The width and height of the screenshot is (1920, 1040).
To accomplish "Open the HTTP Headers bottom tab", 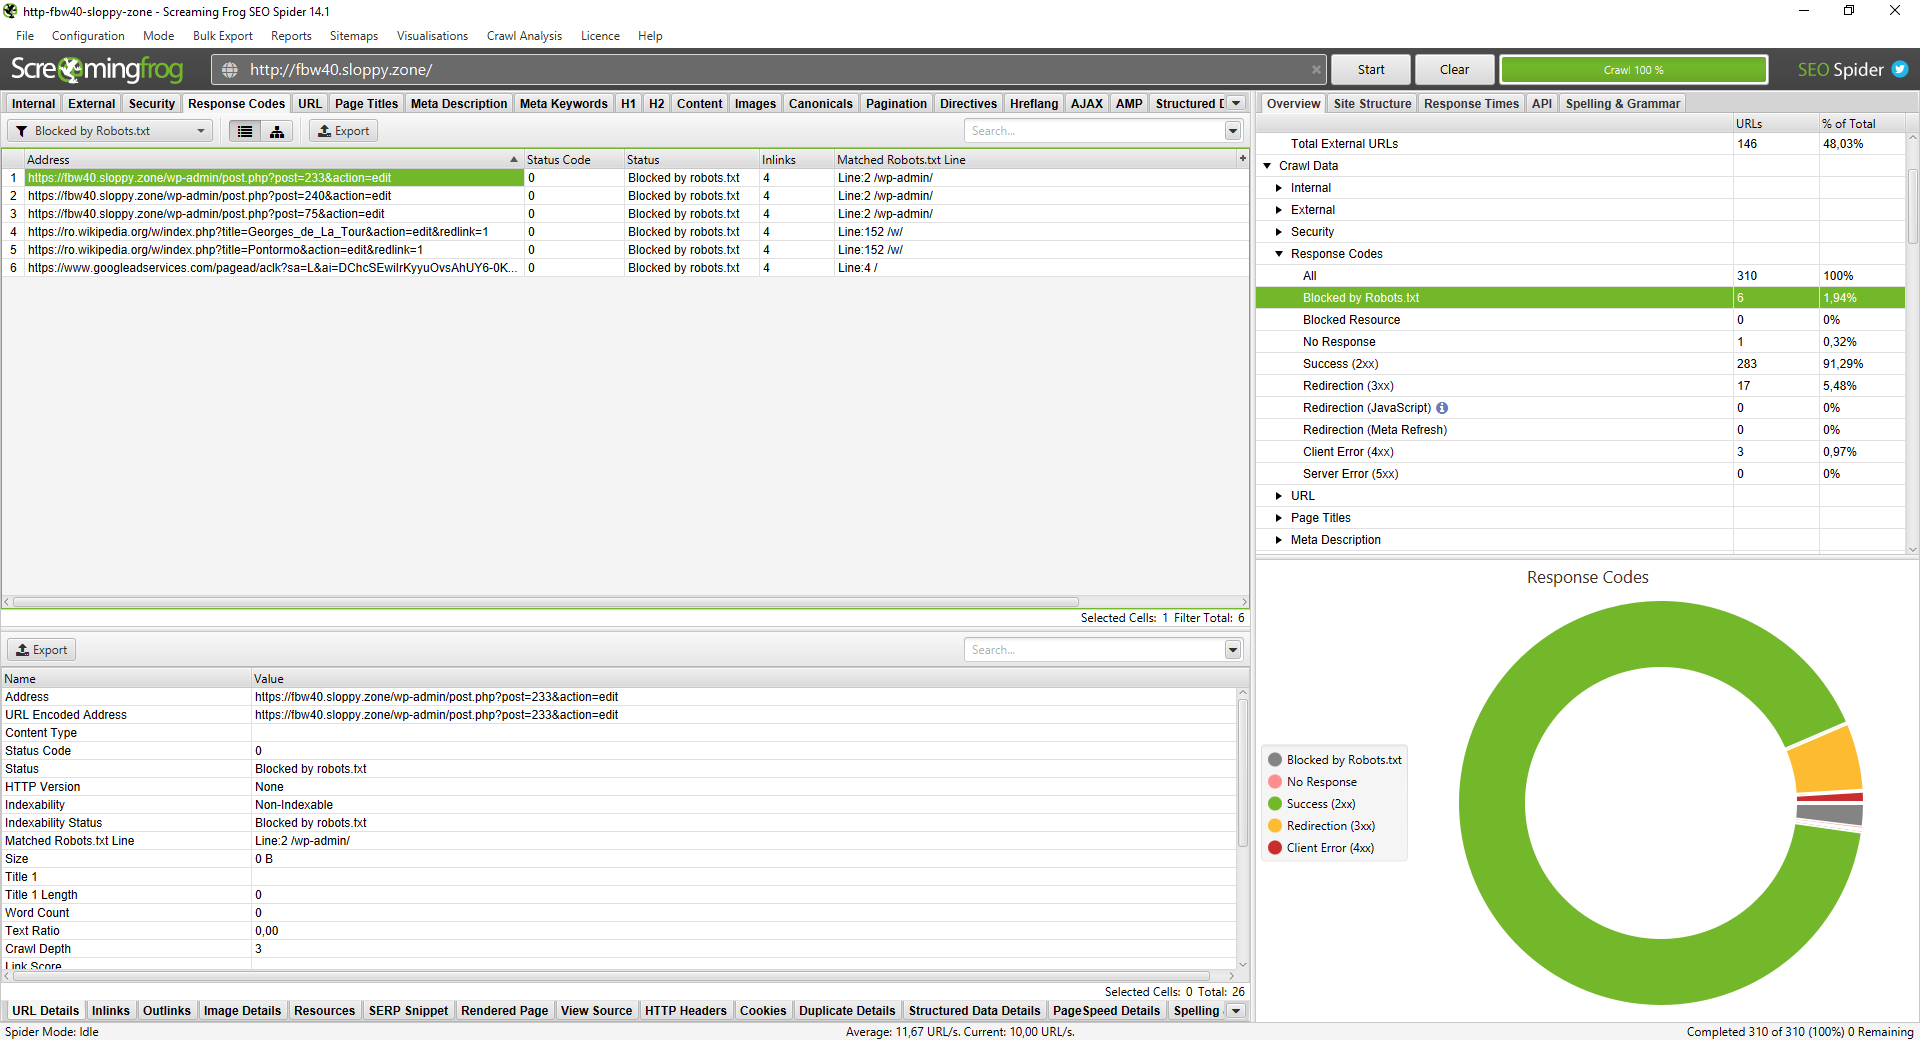I will [x=685, y=1011].
